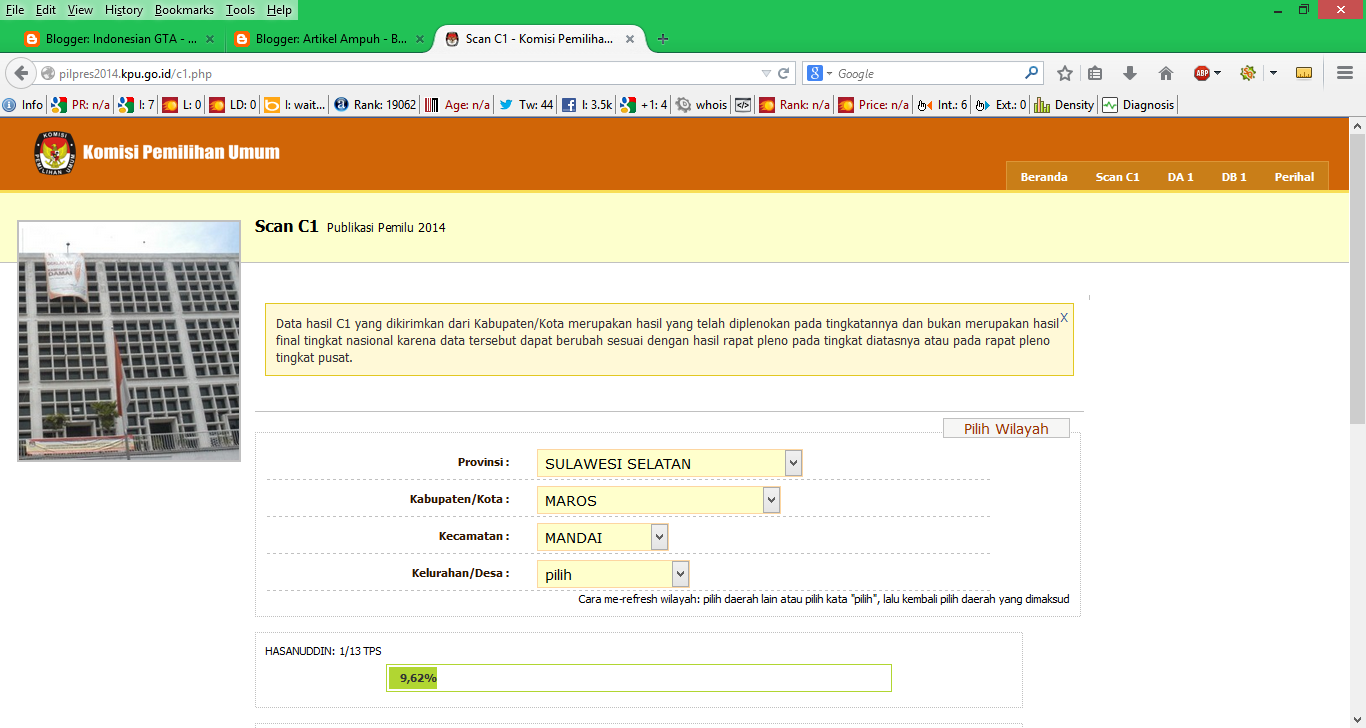Click the search magnifier icon

click(1031, 73)
